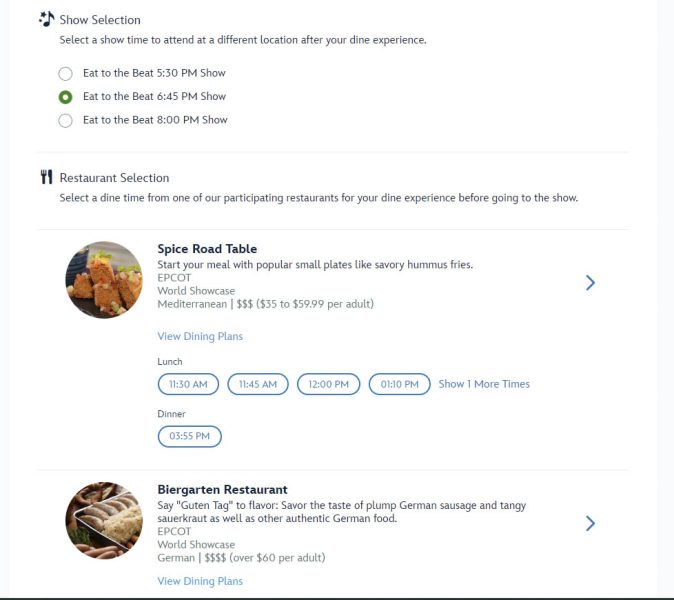Expand Biergarten Restaurant details chevron
Viewport: 674px width, 600px height.
tap(590, 523)
